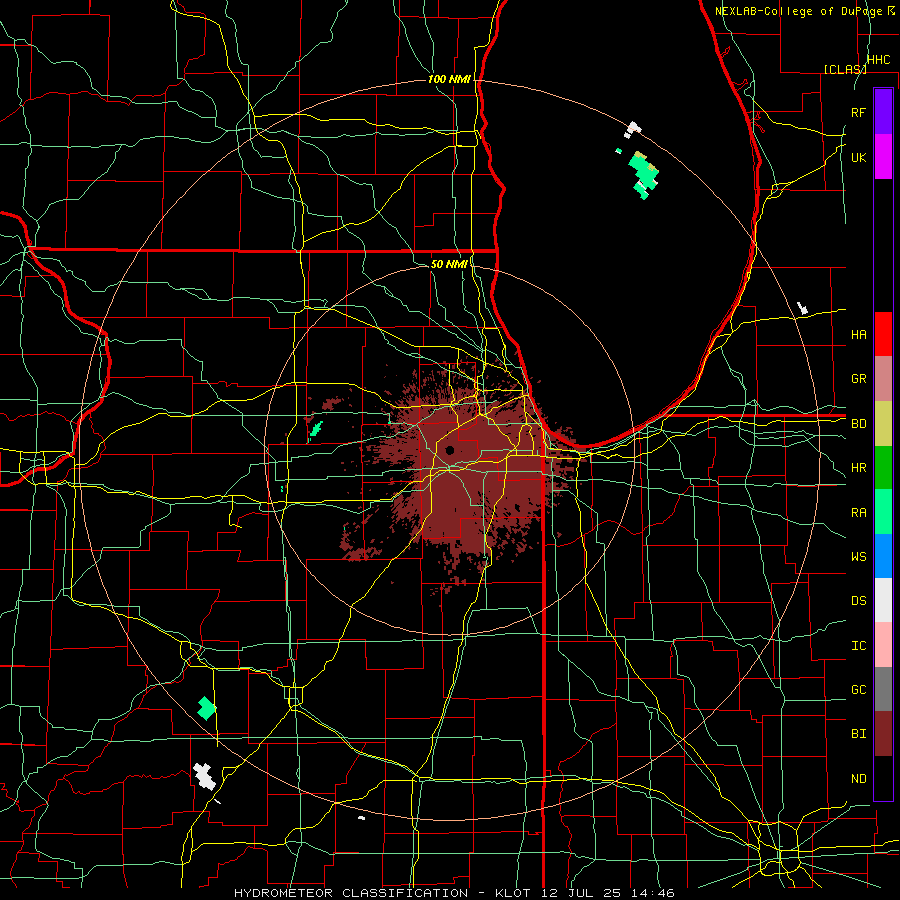
Task: Click the white dry snow echo in the southwest
Action: point(204,776)
